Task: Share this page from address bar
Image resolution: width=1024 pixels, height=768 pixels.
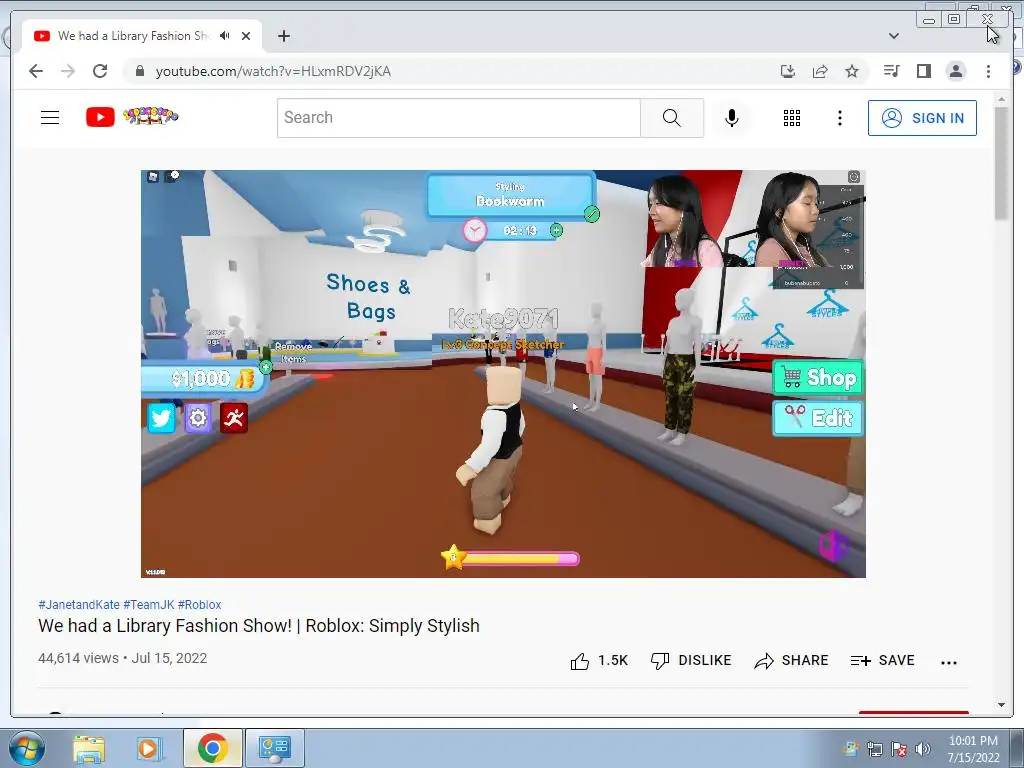Action: [820, 71]
